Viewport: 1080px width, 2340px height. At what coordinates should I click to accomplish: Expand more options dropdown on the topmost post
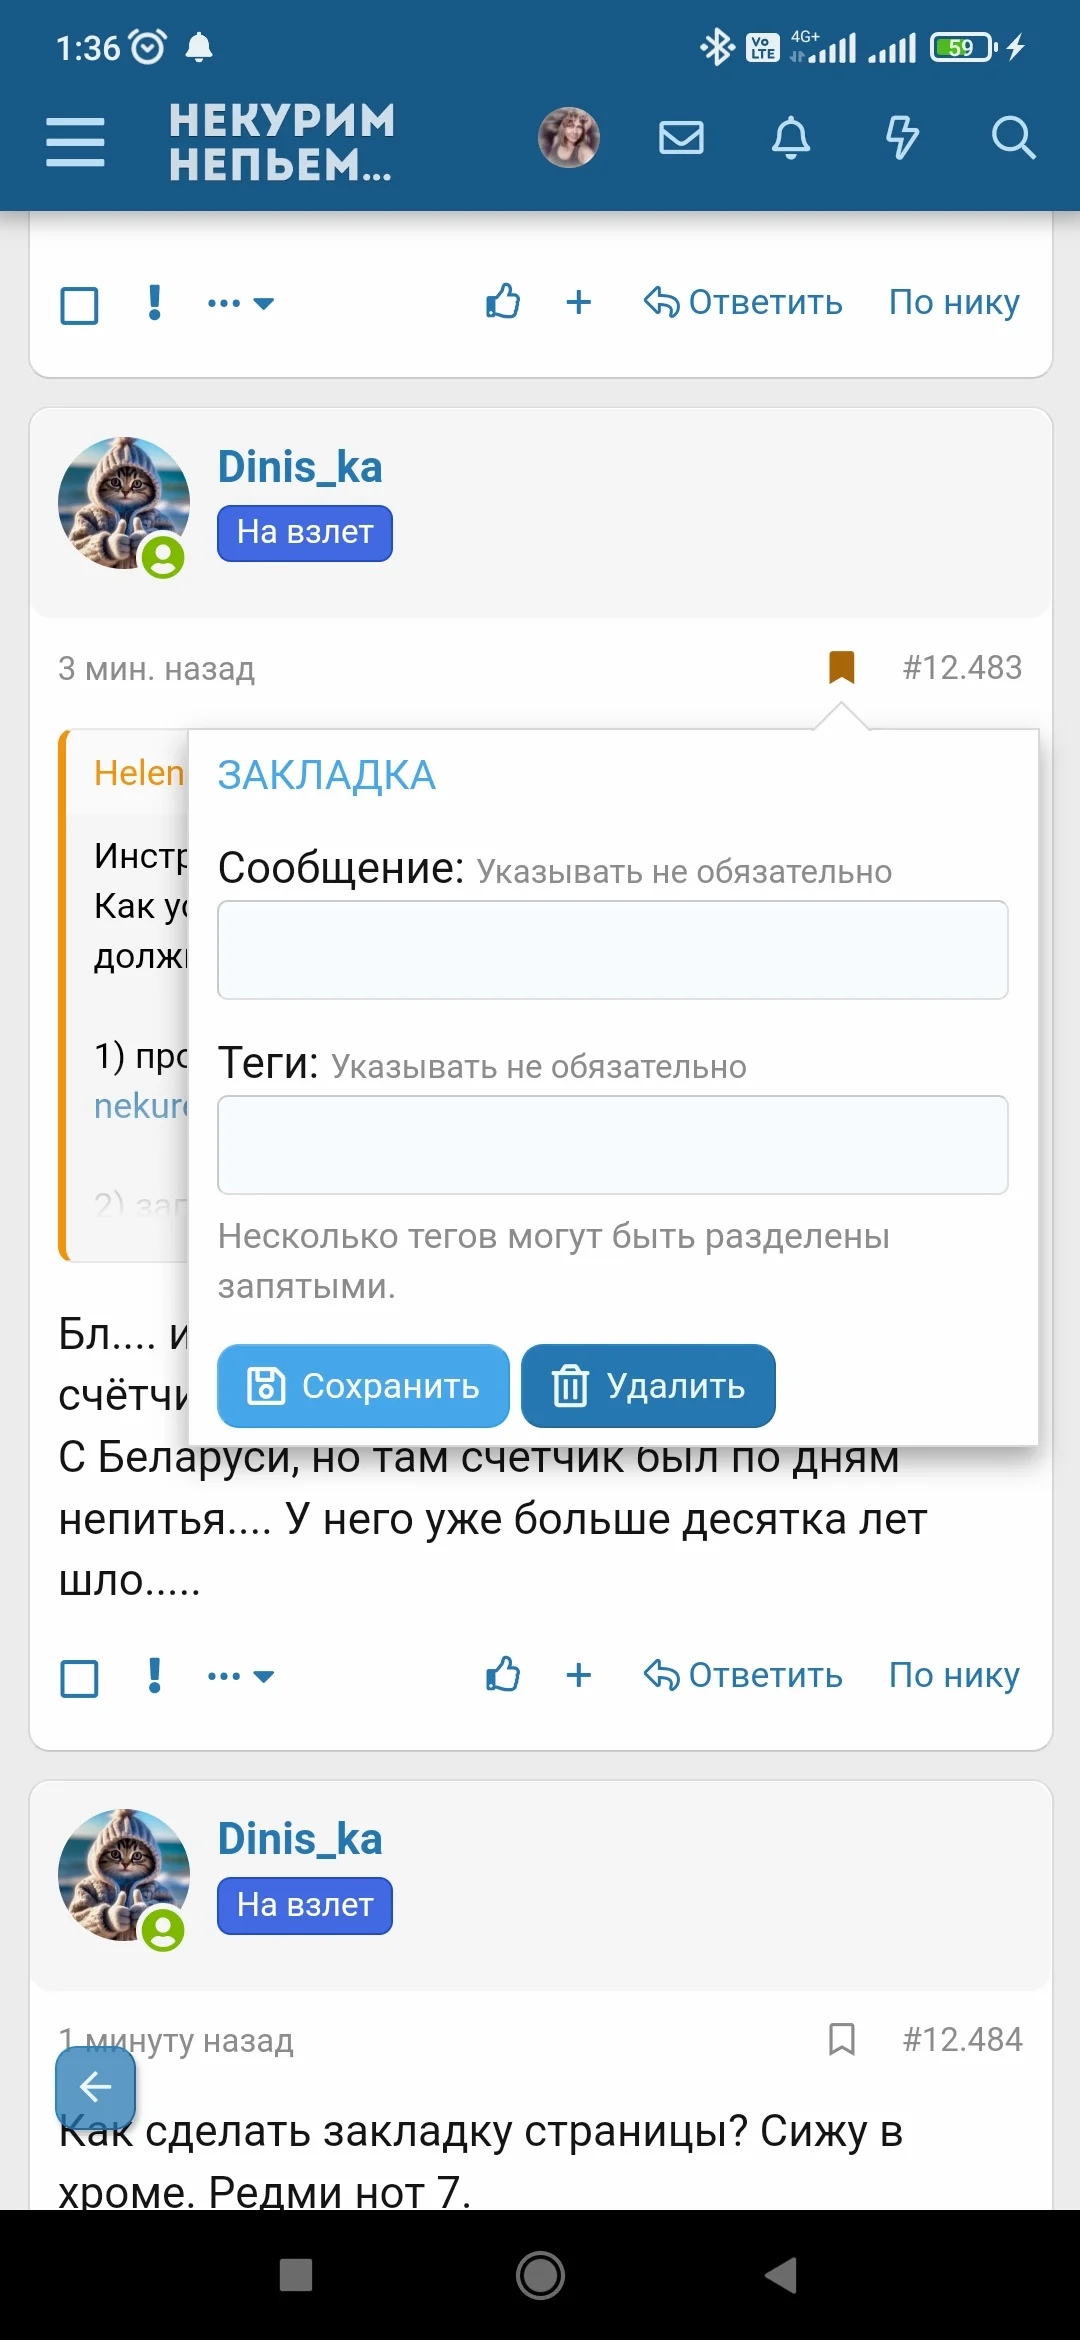[240, 303]
